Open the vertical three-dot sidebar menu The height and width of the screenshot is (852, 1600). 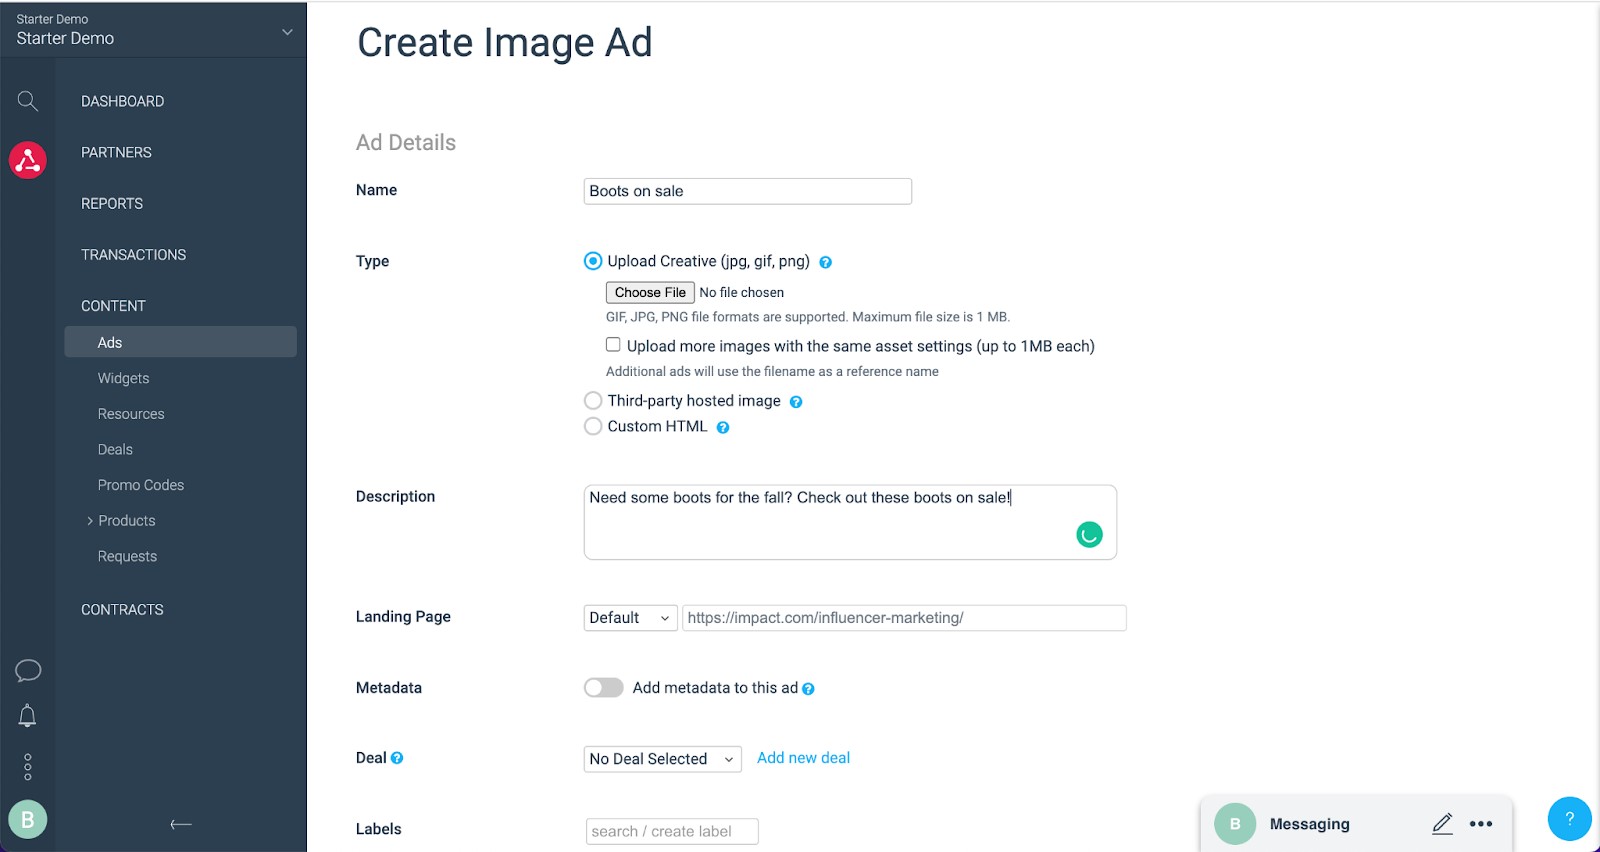coord(28,767)
